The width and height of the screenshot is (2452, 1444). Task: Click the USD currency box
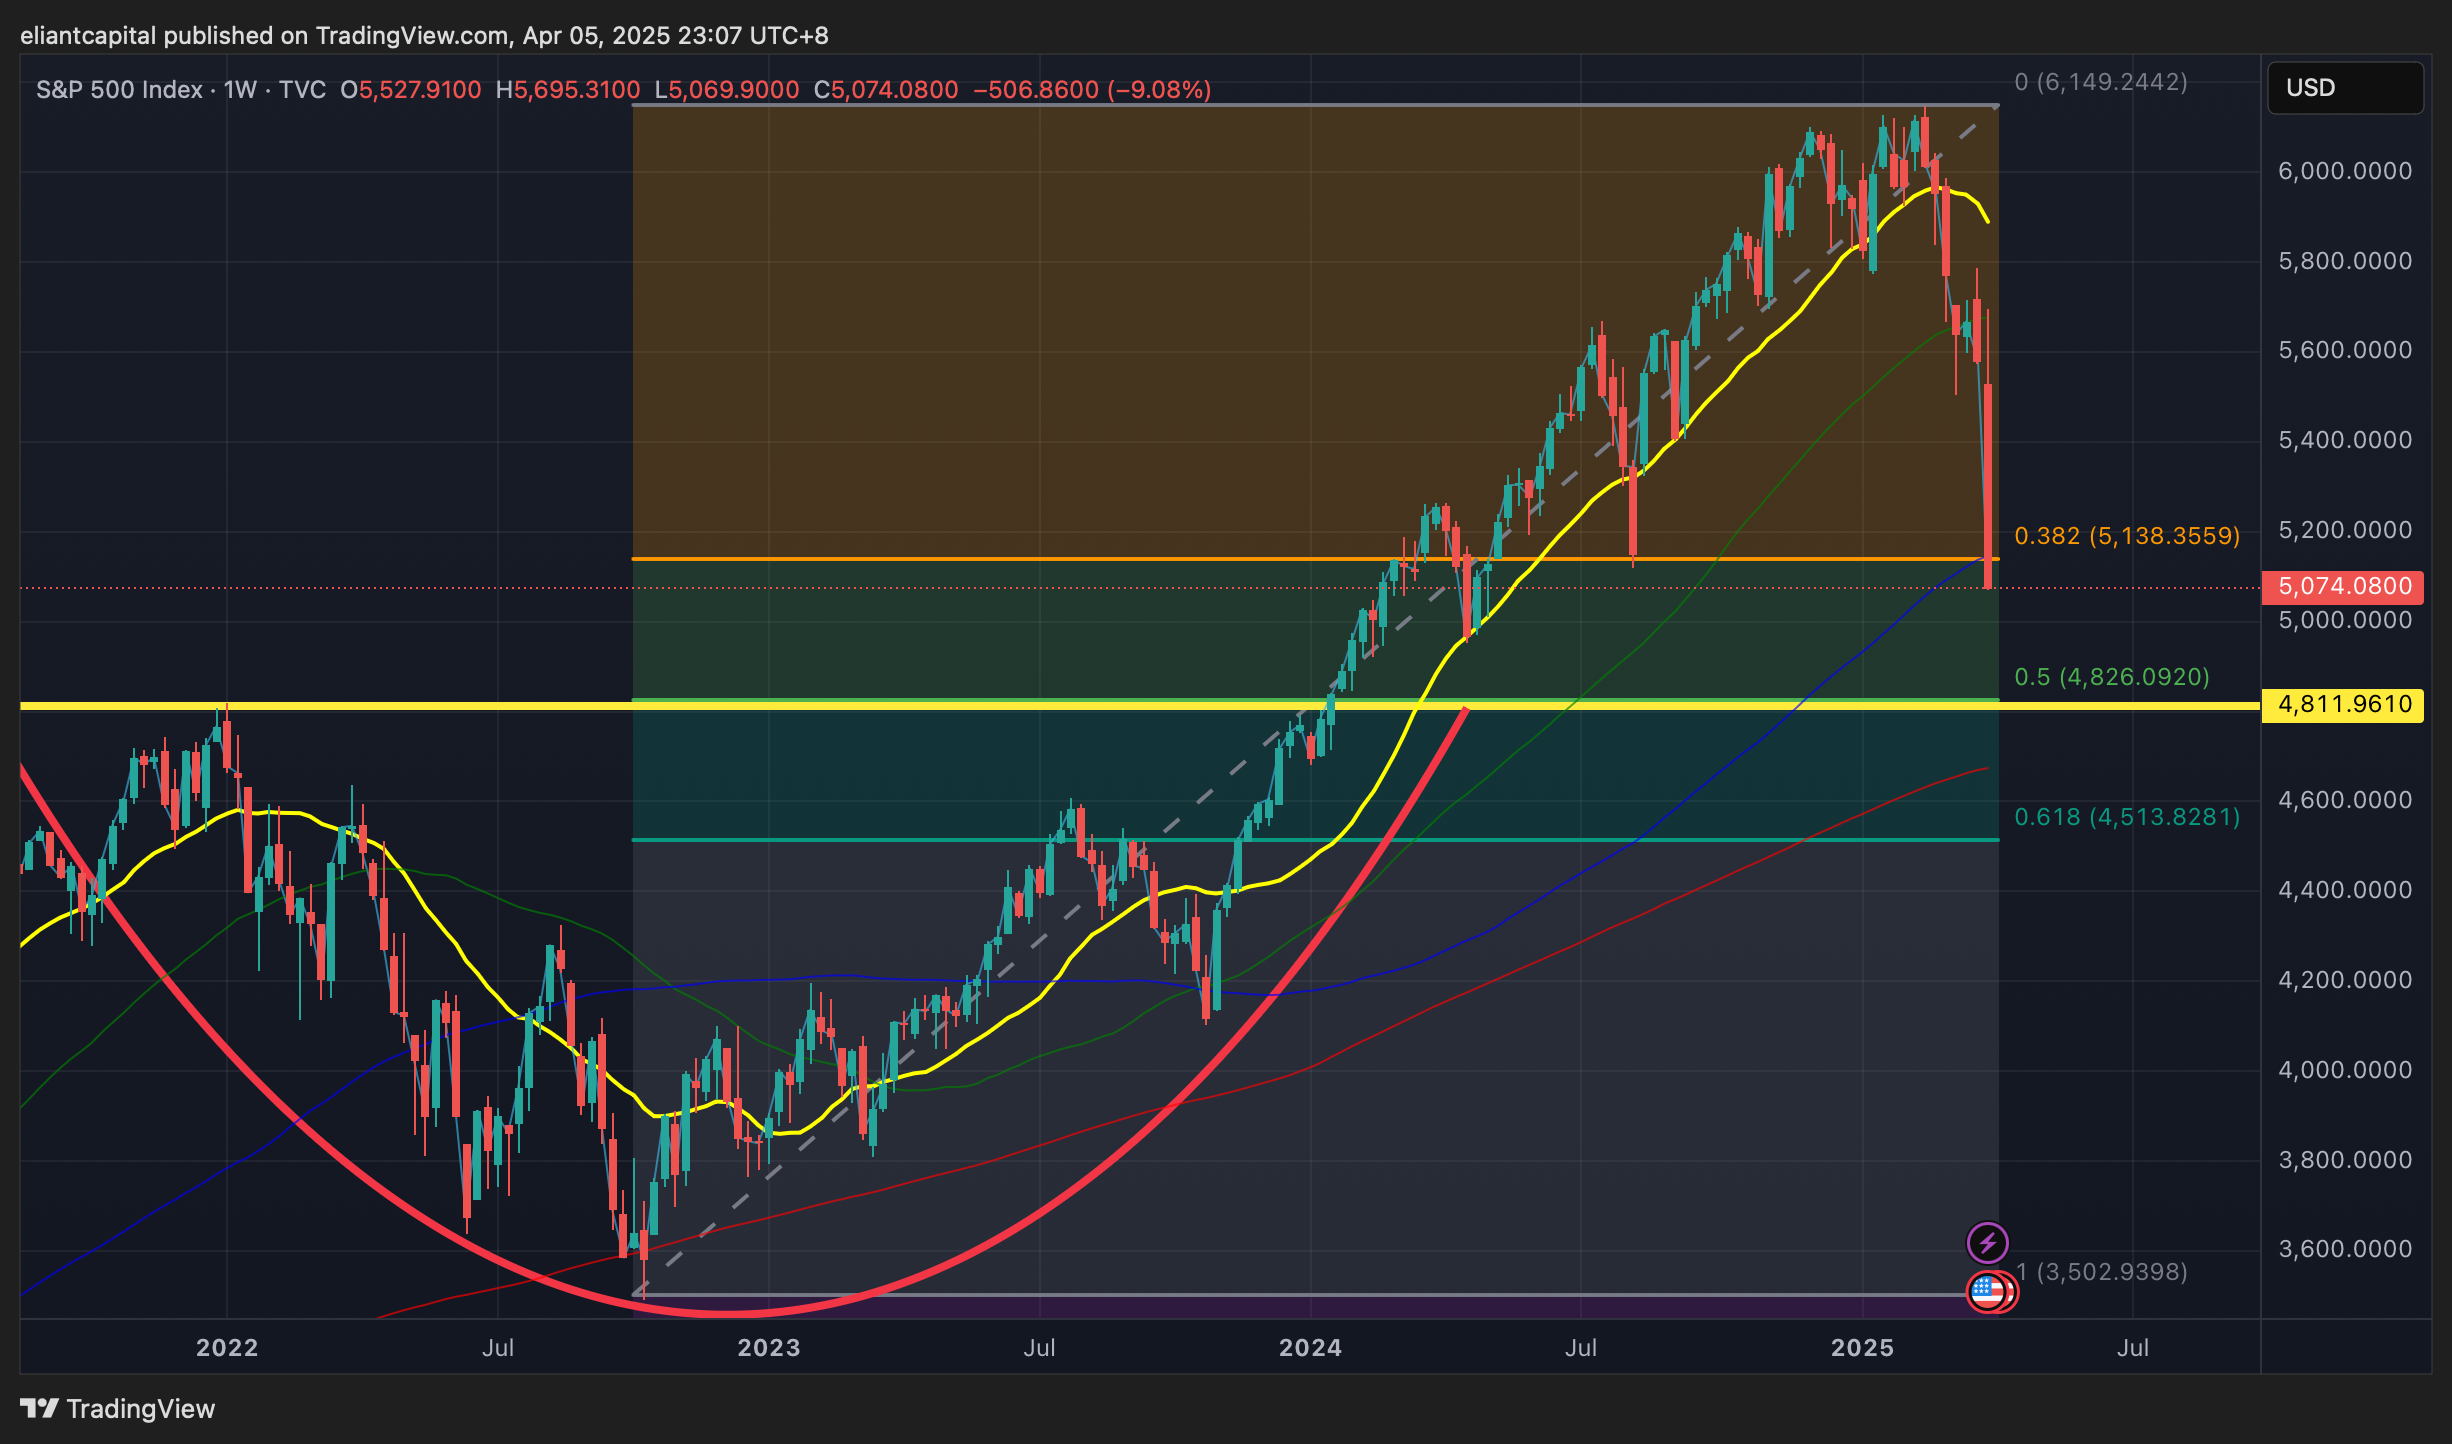click(x=2344, y=88)
